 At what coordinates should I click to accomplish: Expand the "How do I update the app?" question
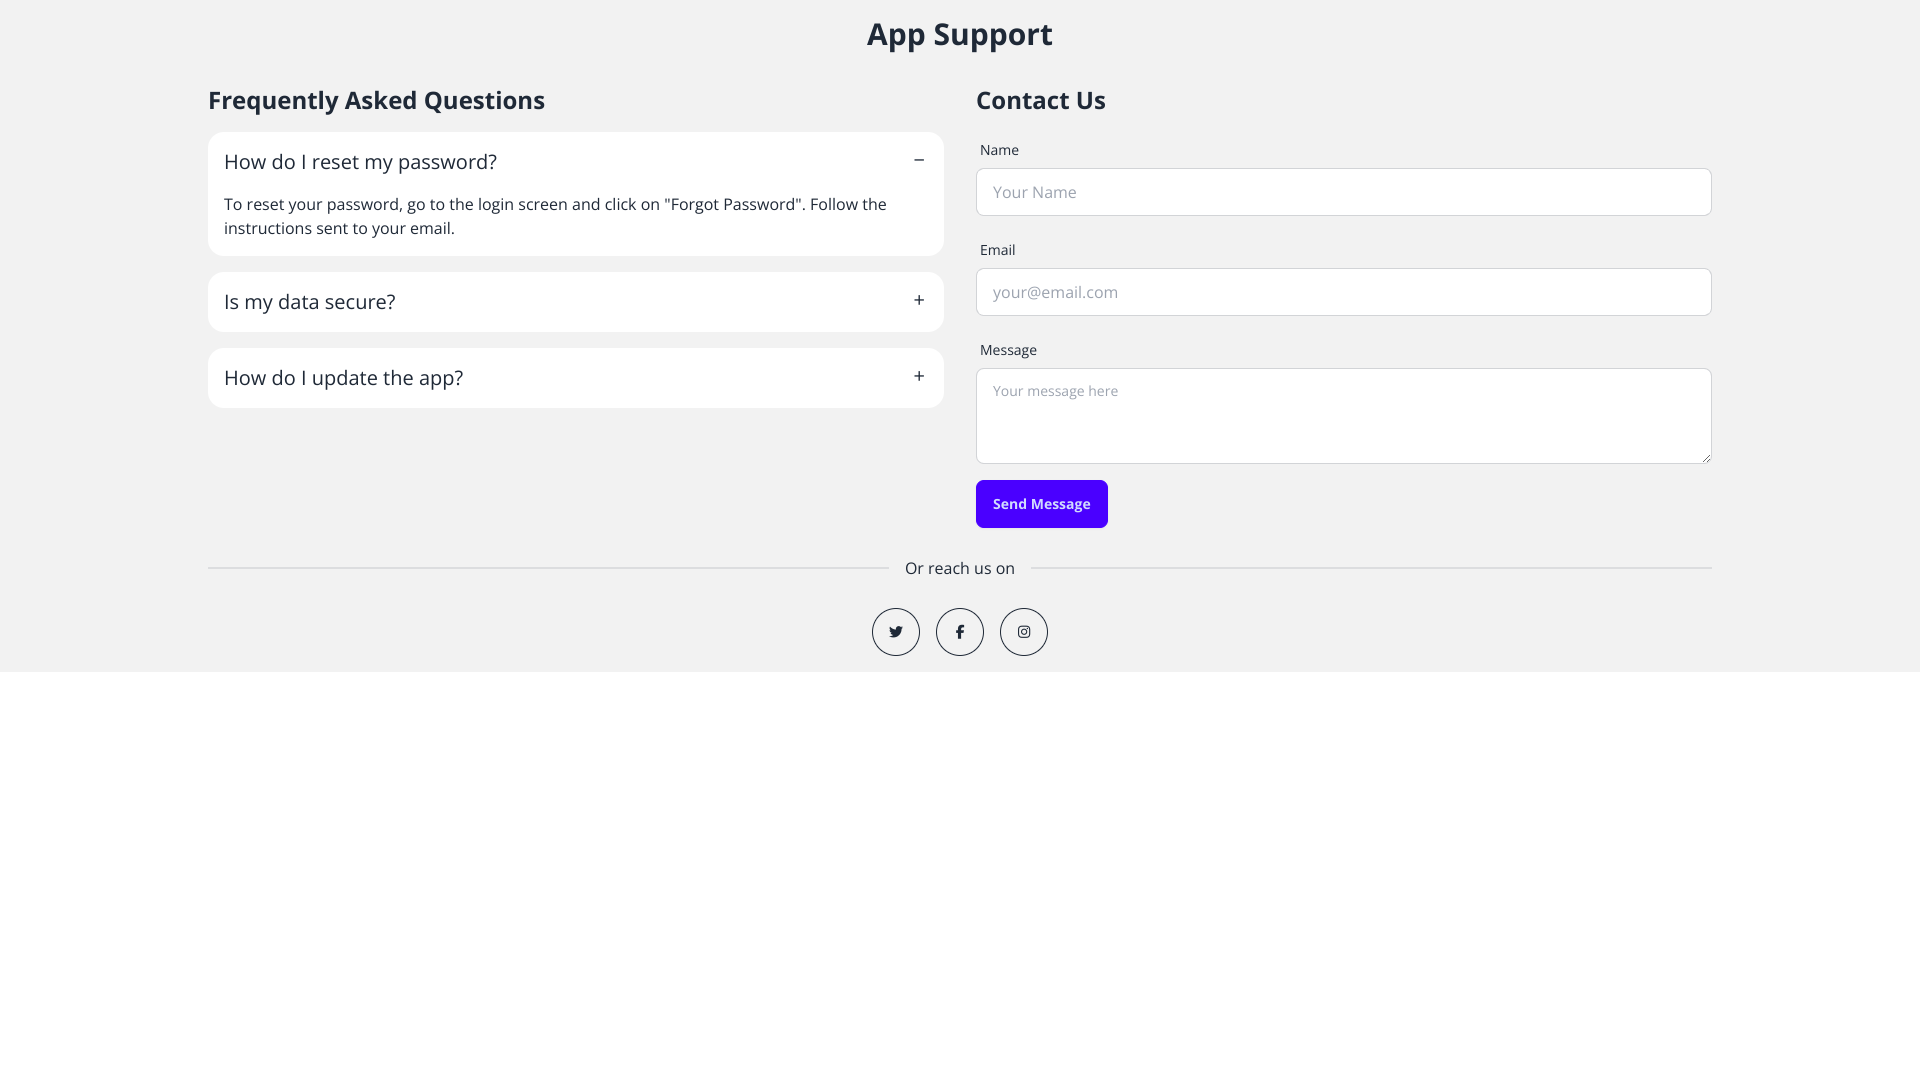(x=344, y=378)
